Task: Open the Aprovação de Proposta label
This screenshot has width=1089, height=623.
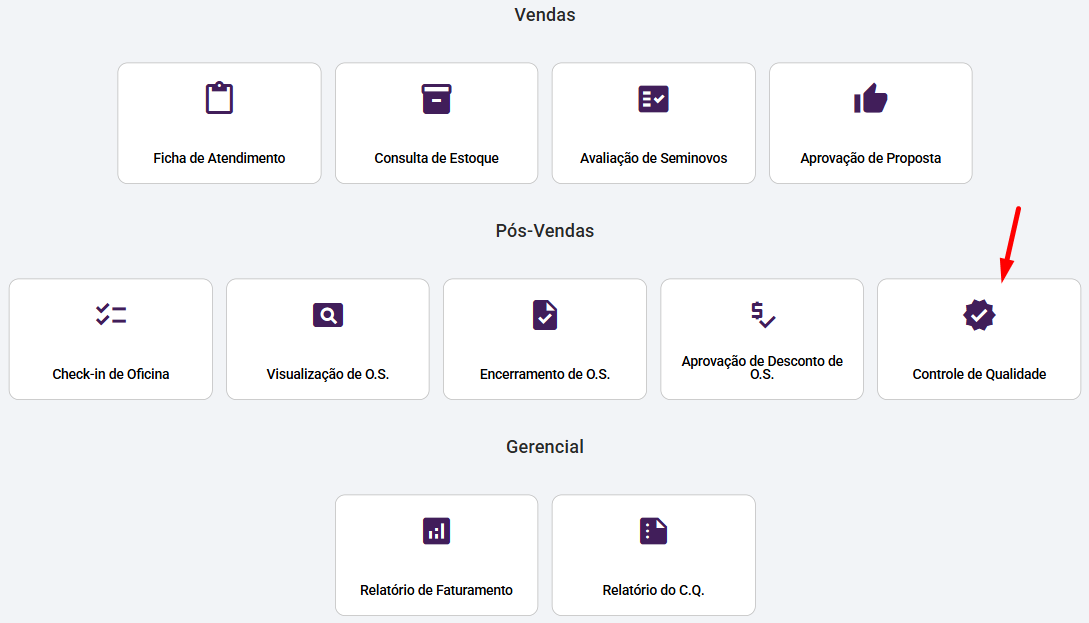Action: tap(870, 158)
